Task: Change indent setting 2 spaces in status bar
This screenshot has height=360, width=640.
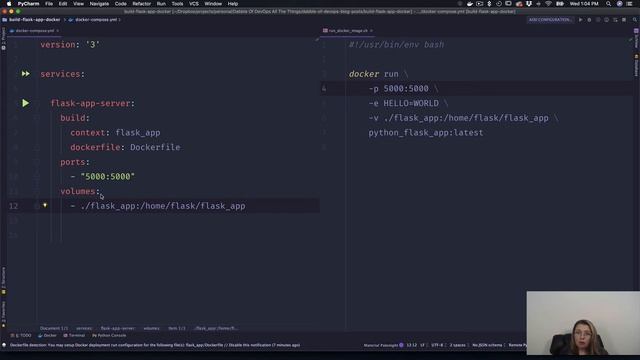Action: pos(457,345)
